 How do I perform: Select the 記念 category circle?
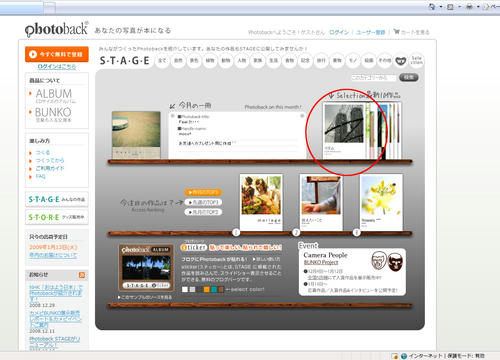click(x=305, y=61)
